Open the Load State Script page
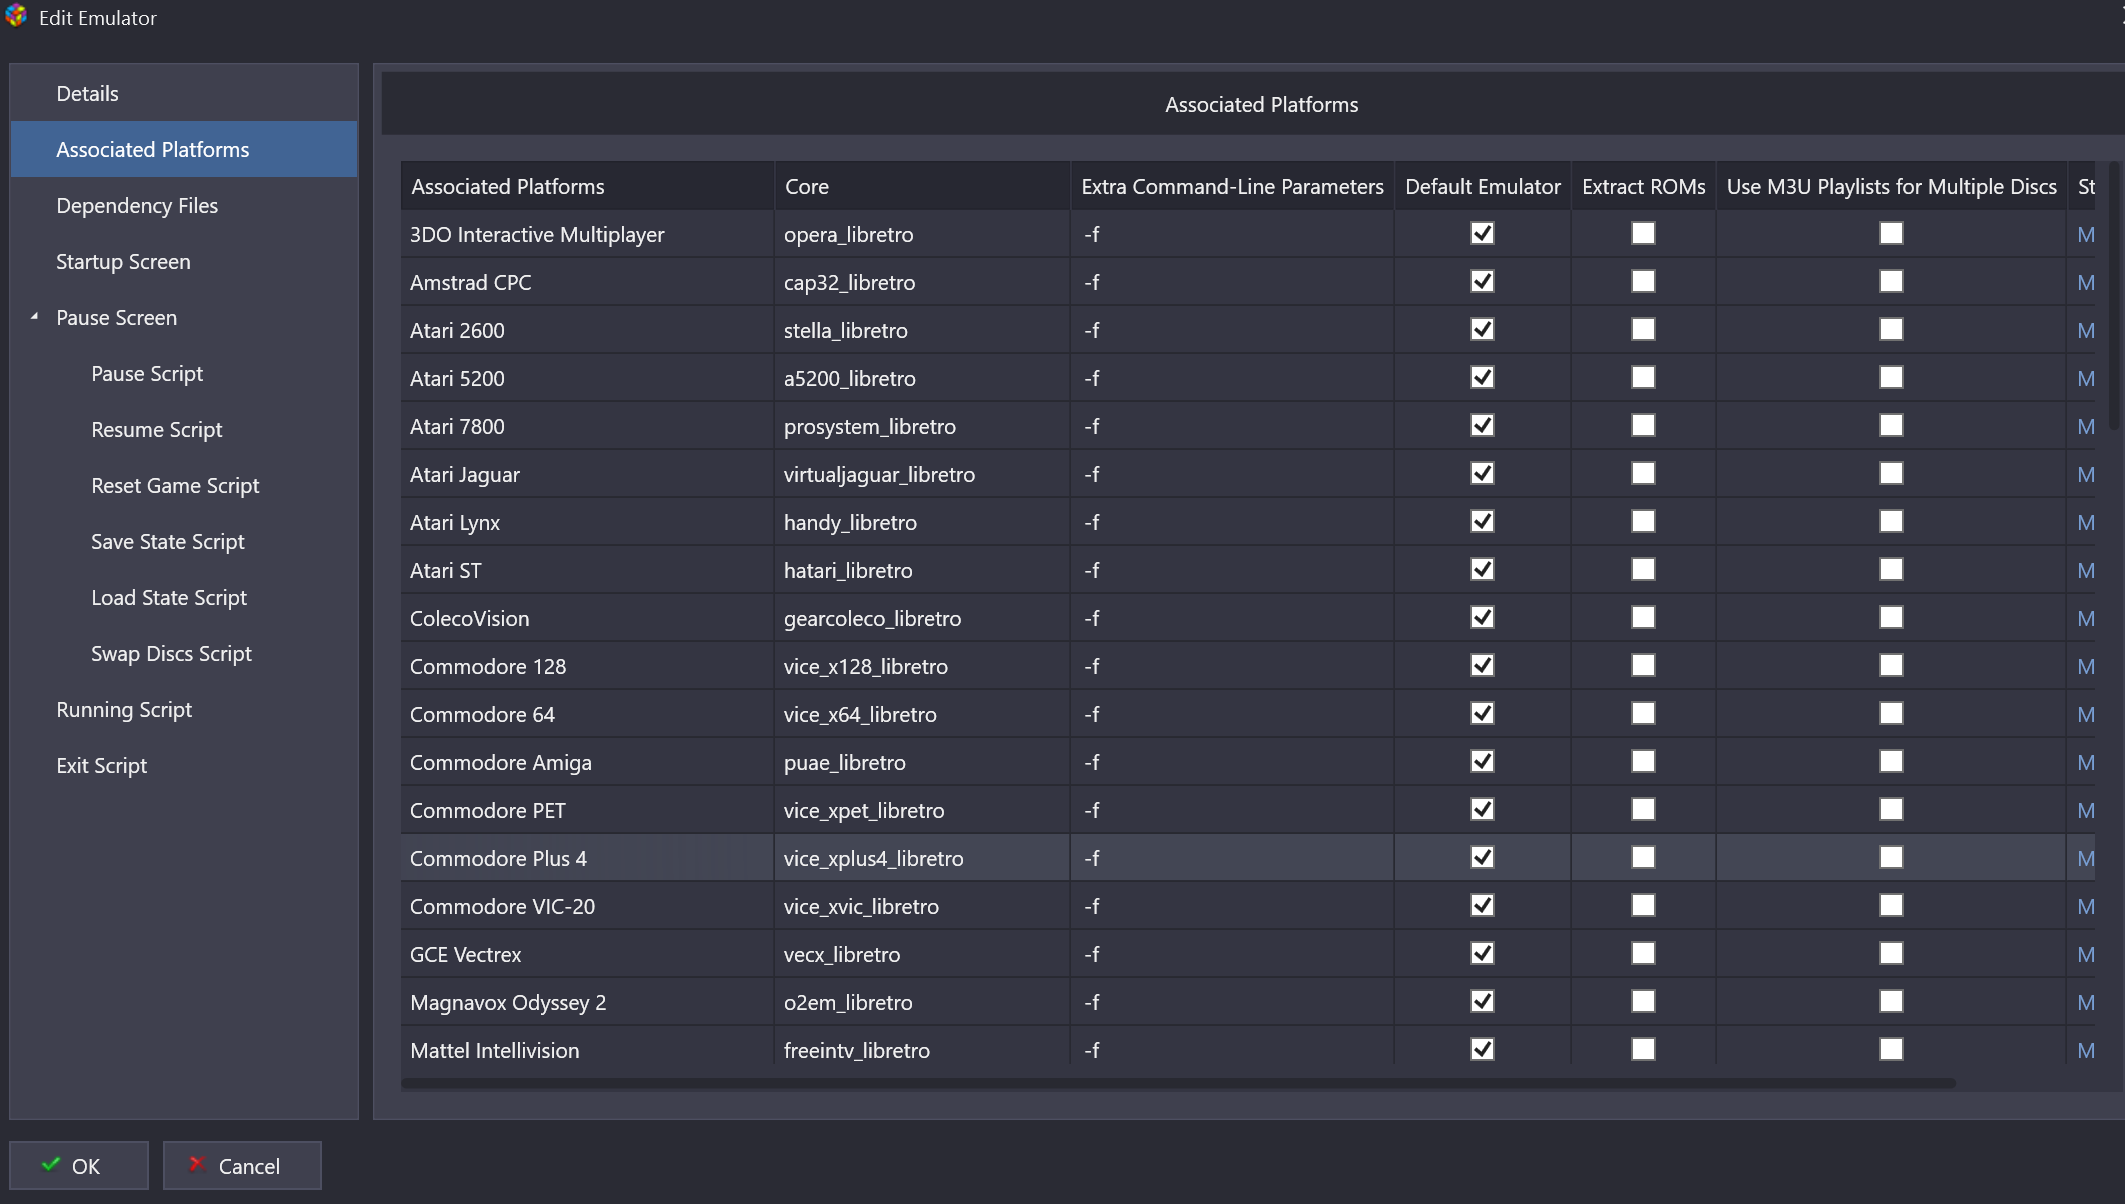This screenshot has width=2125, height=1204. pos(184,597)
